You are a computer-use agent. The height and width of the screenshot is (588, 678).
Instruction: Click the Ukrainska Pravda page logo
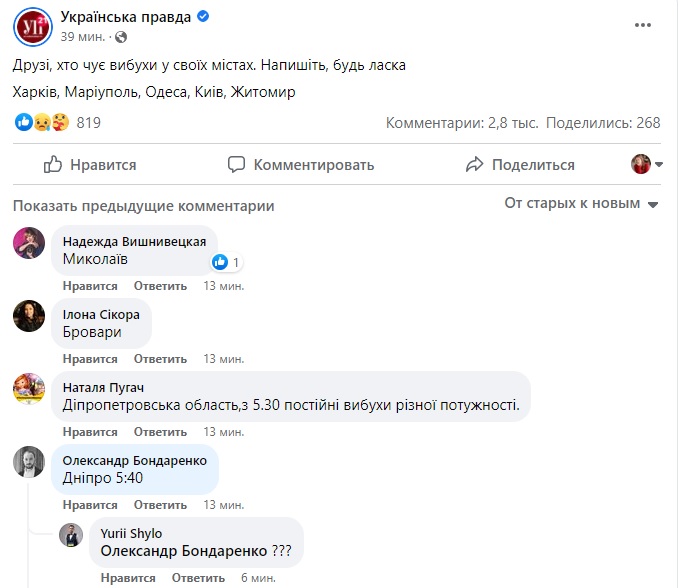(31, 25)
